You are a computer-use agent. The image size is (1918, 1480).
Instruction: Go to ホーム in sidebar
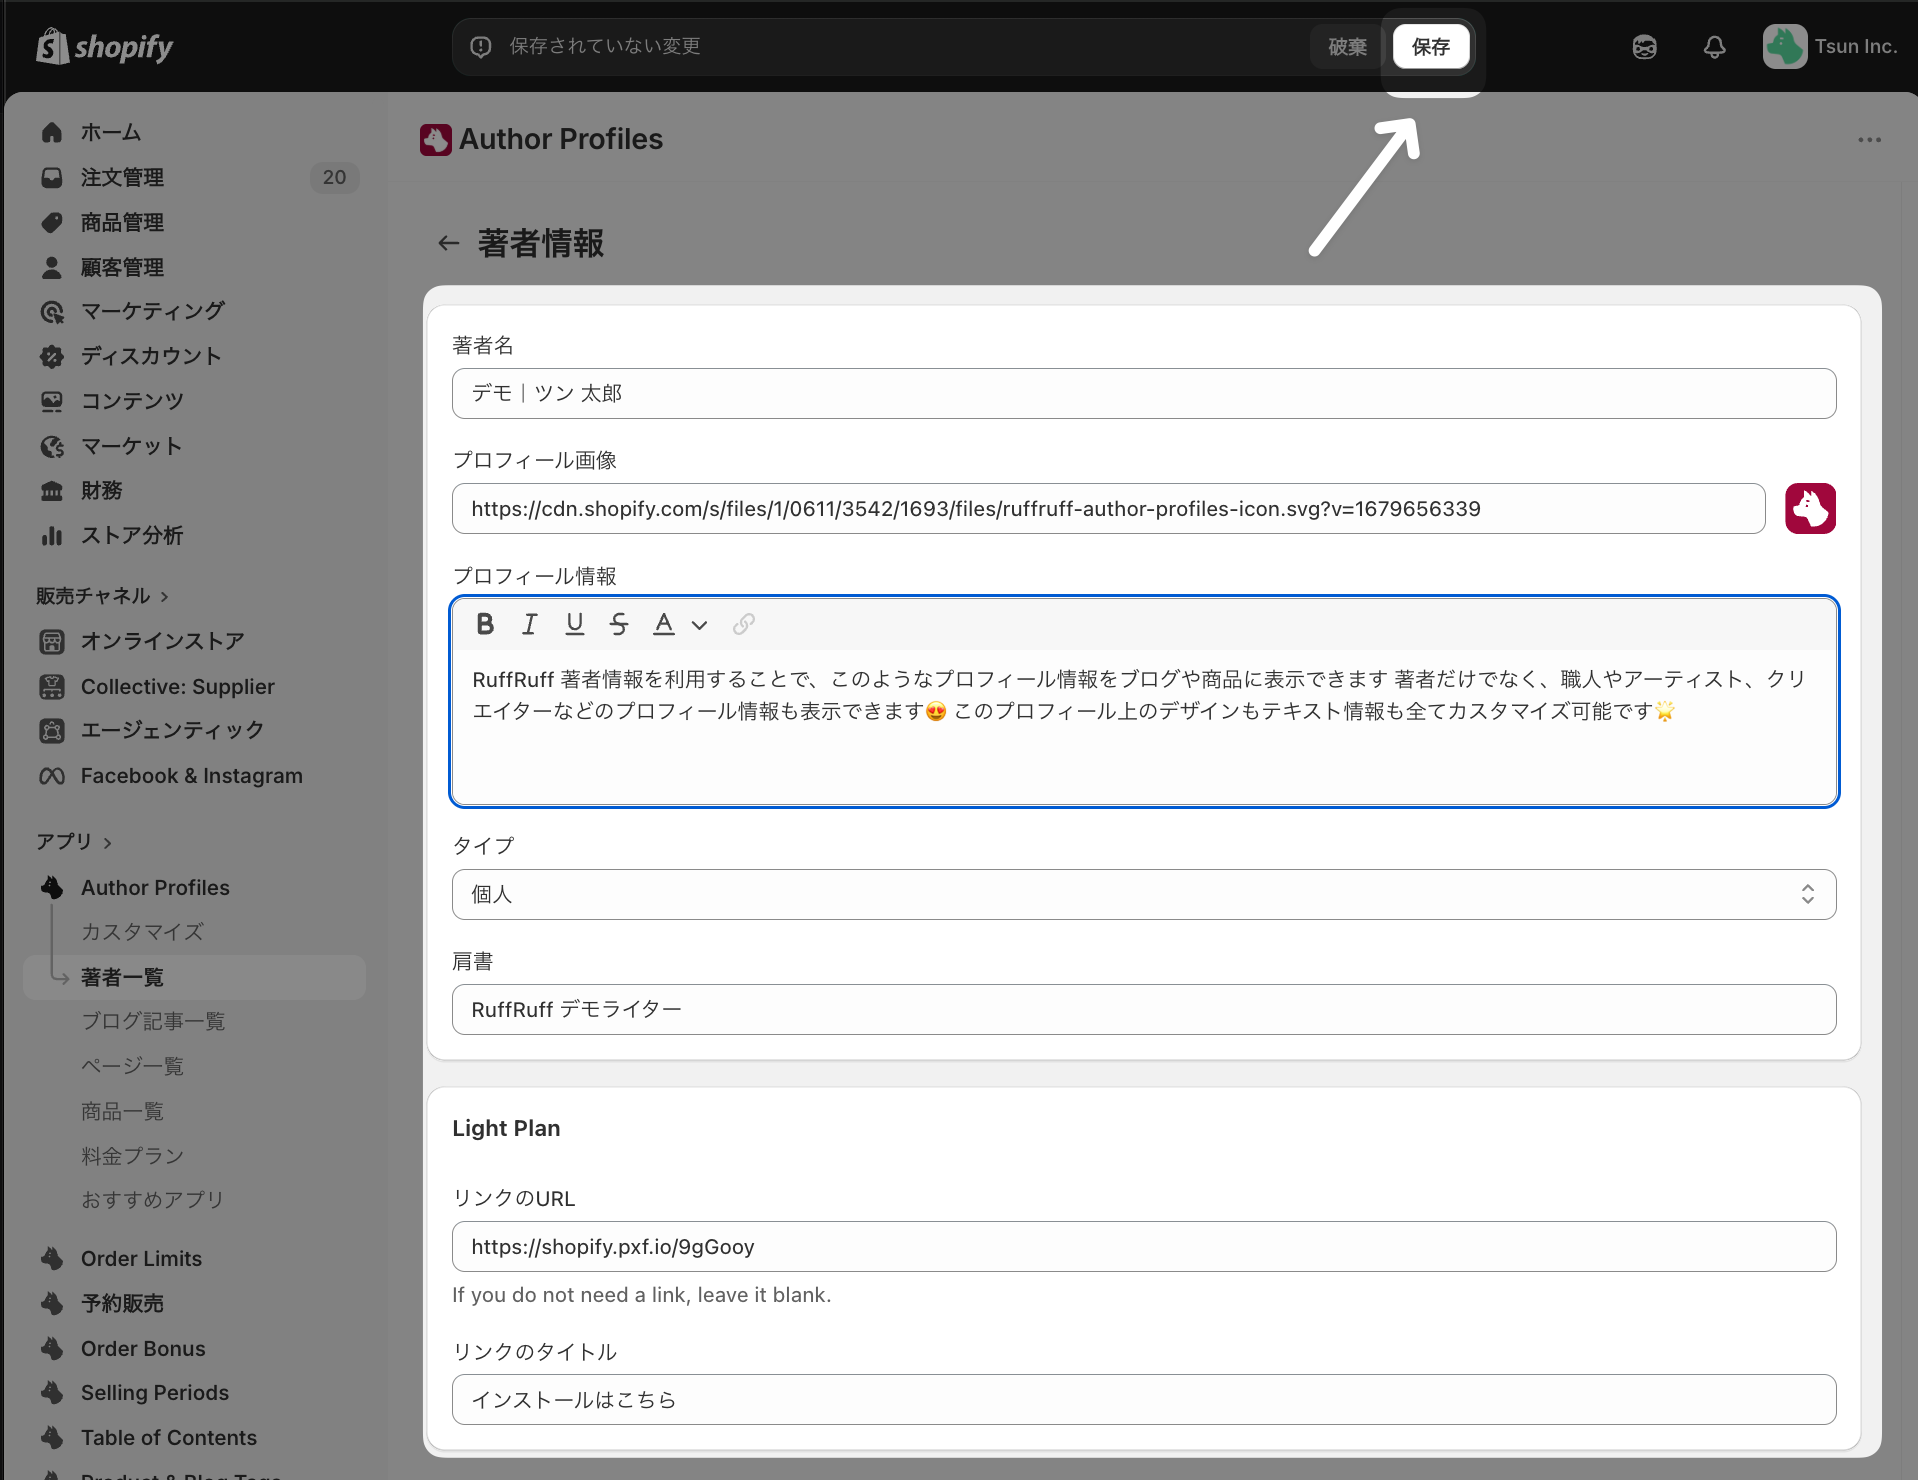(x=110, y=132)
